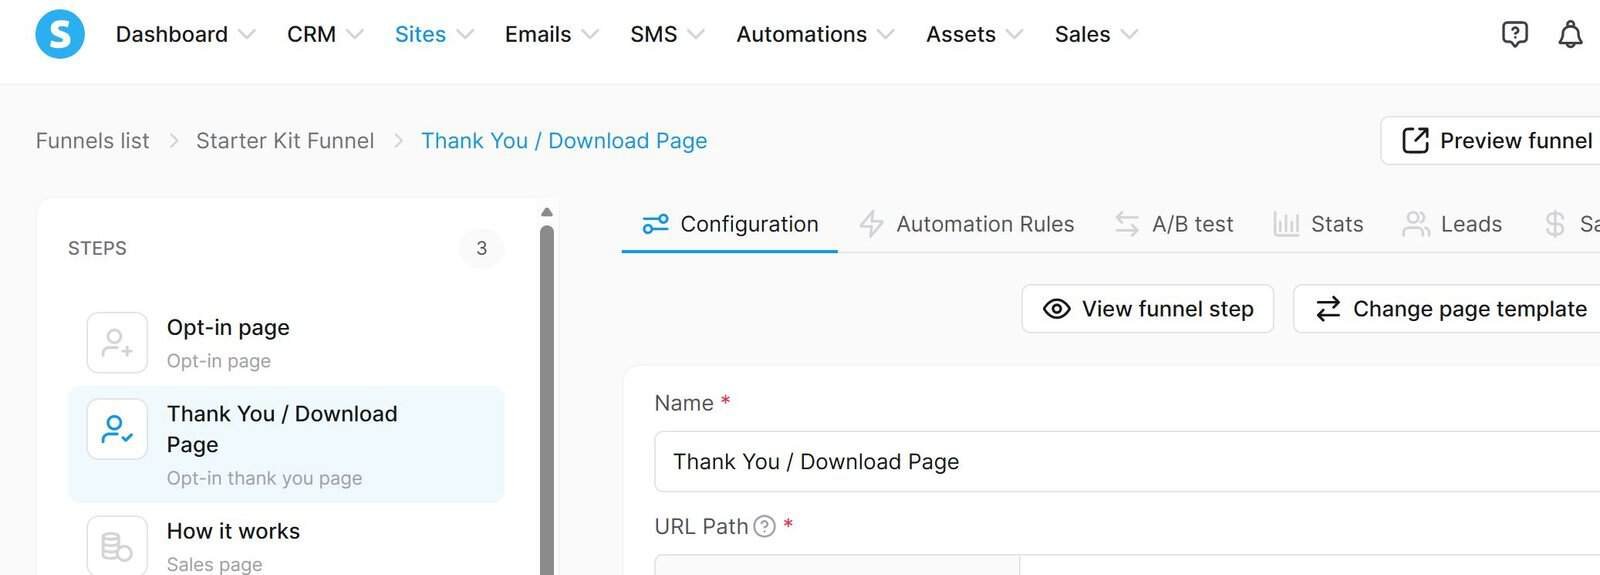Select the Opt-in page step

coord(286,343)
